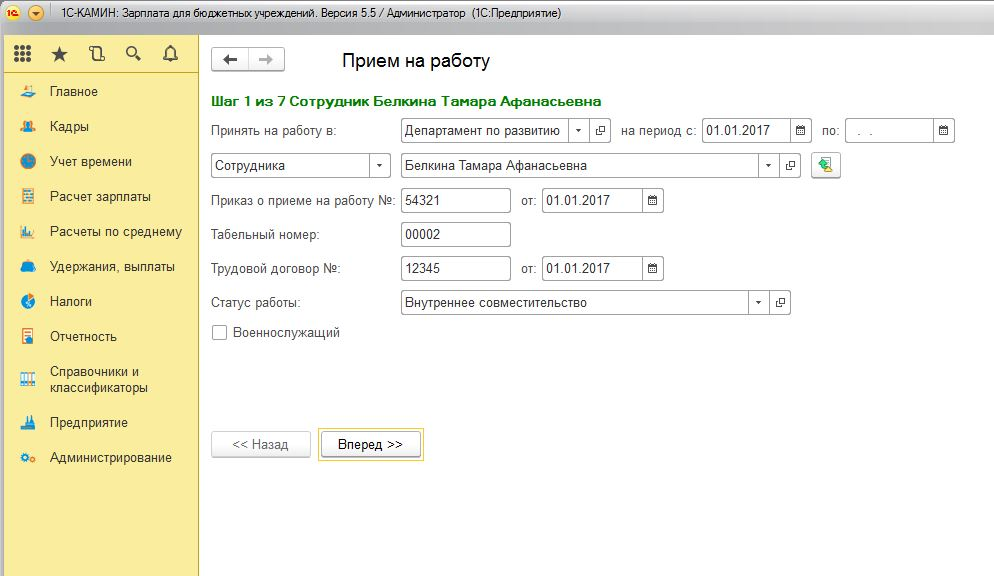Click the Табельный номер input field
This screenshot has width=994, height=576.
455,235
